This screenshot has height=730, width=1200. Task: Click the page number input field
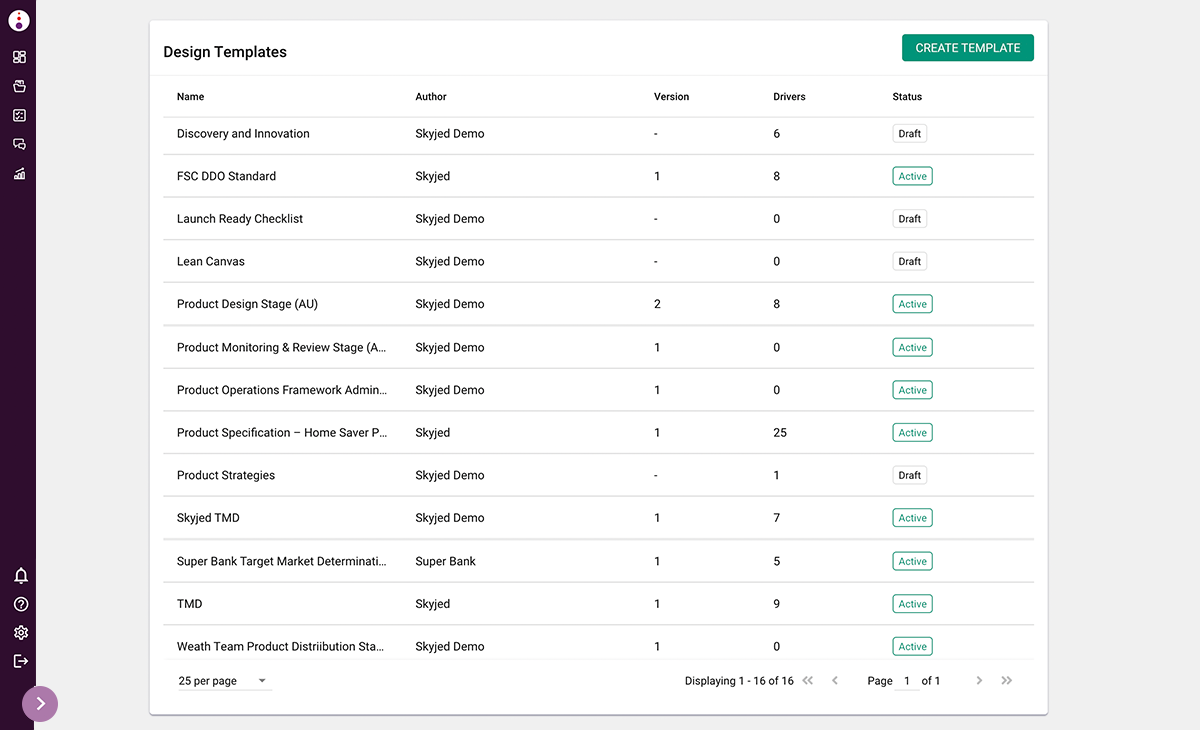pos(907,681)
